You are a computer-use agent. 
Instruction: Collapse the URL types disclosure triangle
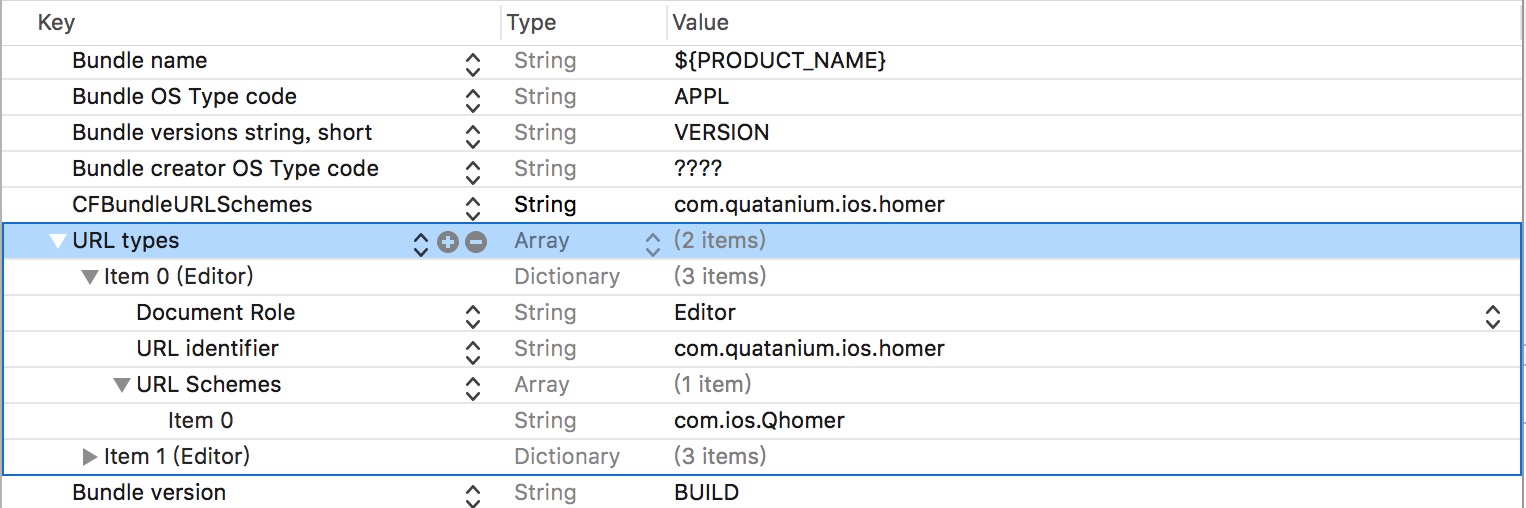tap(57, 241)
